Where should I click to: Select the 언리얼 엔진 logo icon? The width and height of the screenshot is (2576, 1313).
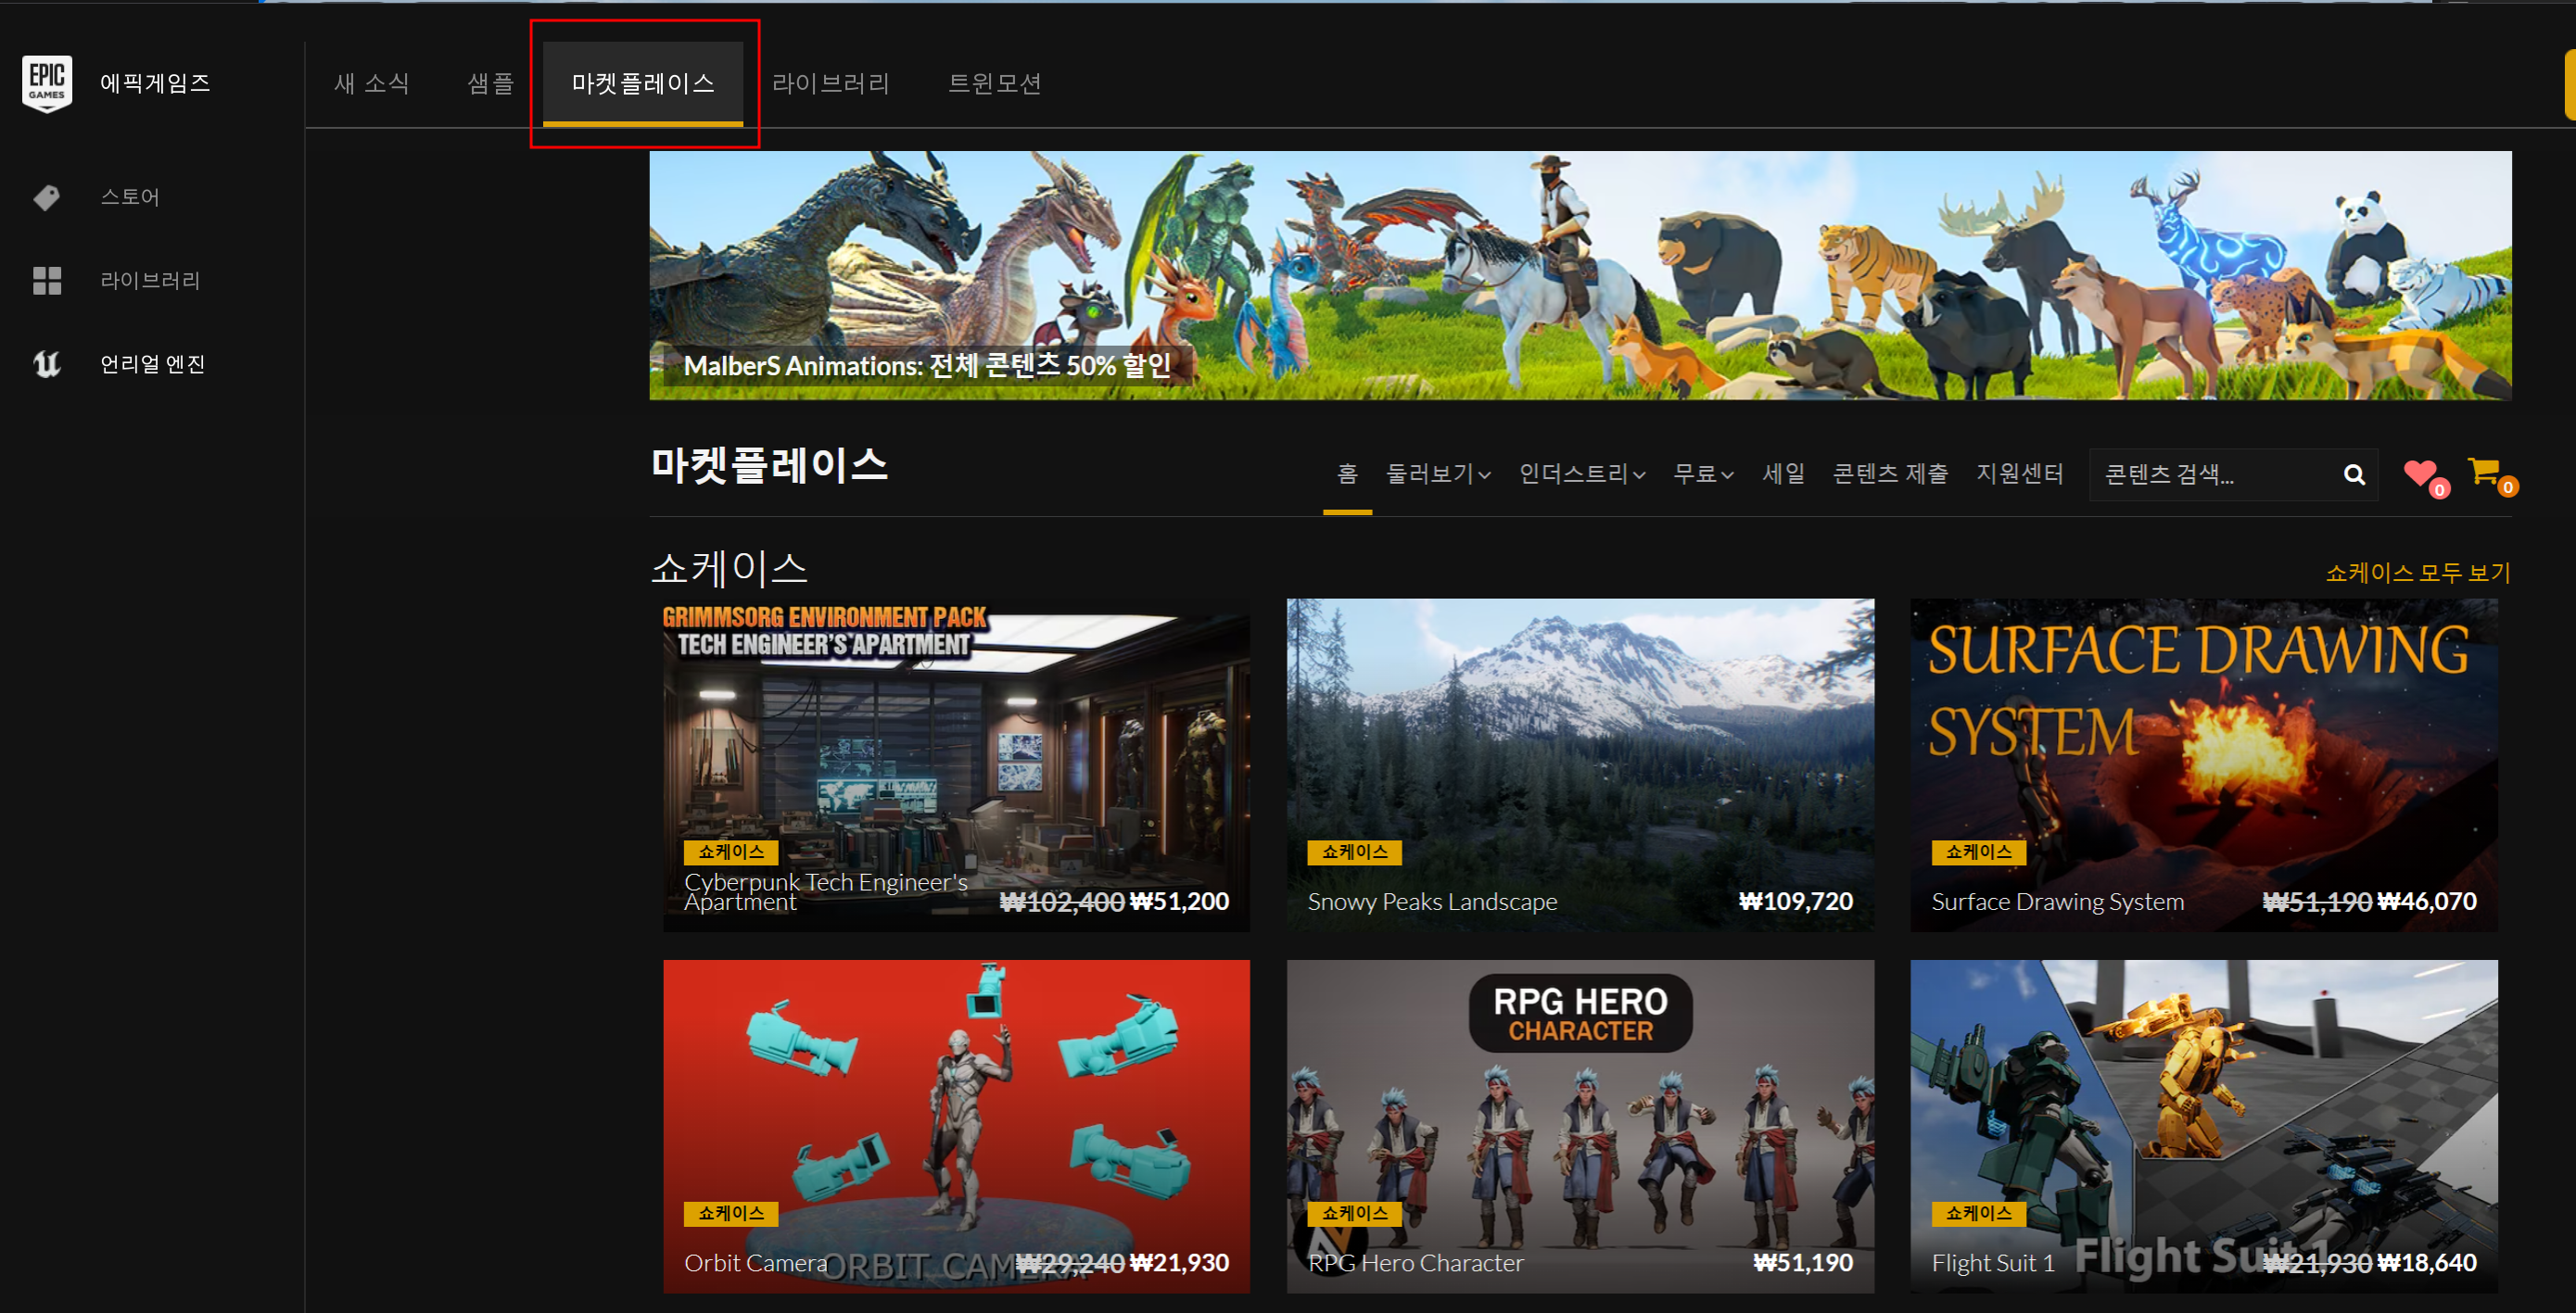pyautogui.click(x=46, y=364)
